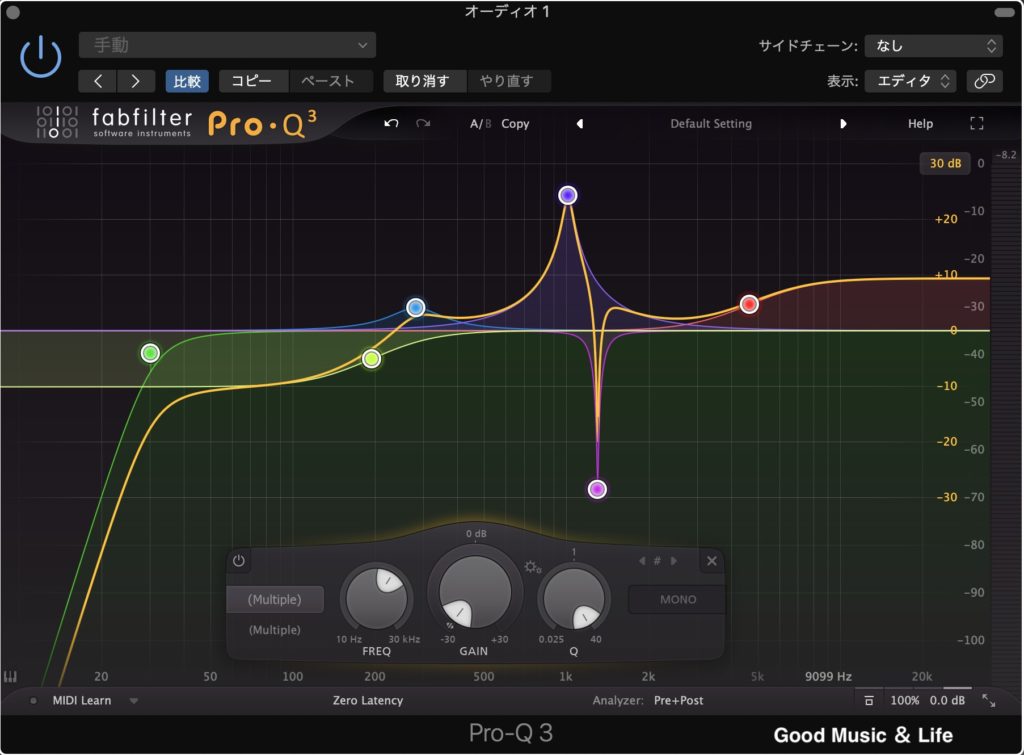This screenshot has height=755, width=1024.
Task: Click the 9099 Hz frequency readout
Action: (x=828, y=677)
